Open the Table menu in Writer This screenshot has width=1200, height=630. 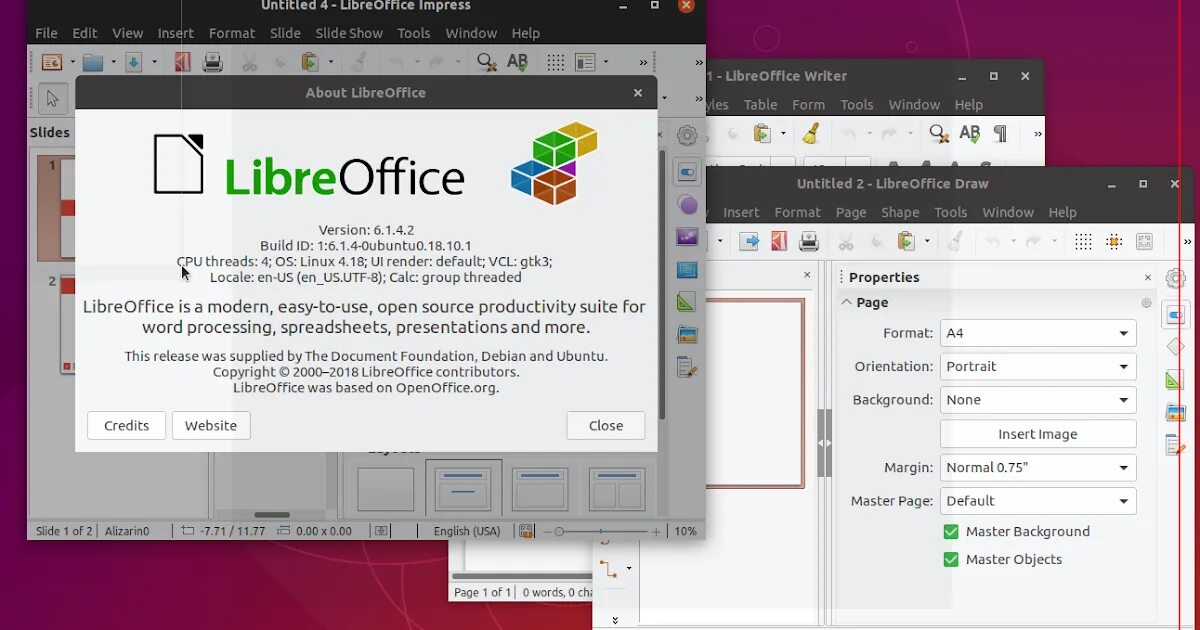pyautogui.click(x=760, y=104)
